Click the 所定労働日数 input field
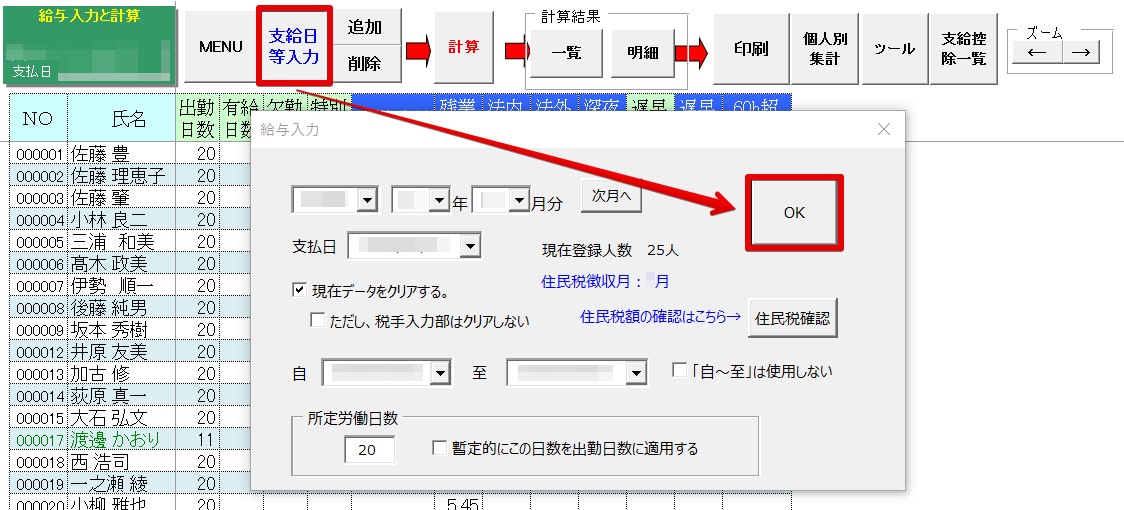 [369, 450]
